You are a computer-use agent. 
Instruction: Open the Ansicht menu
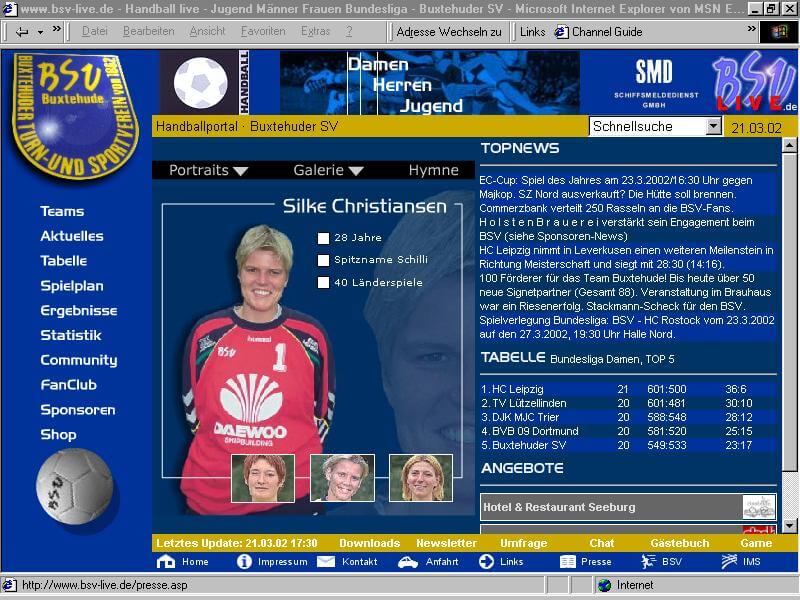click(207, 32)
